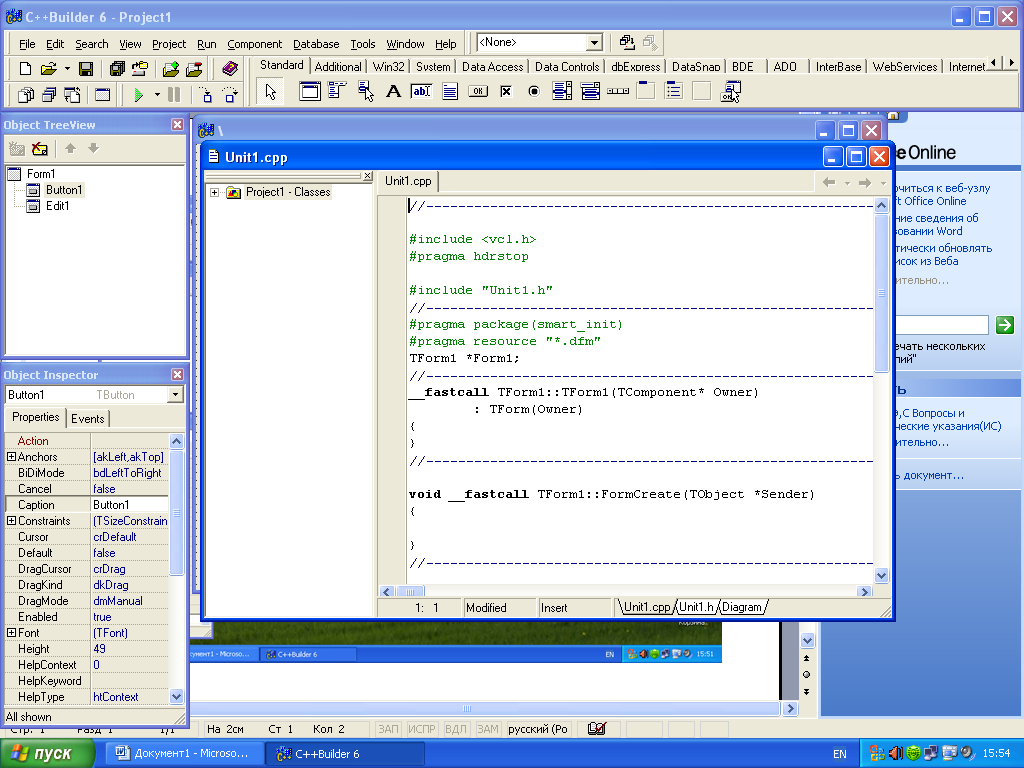Click the Windows пуск Start button
This screenshot has width=1024, height=768.
click(47, 753)
